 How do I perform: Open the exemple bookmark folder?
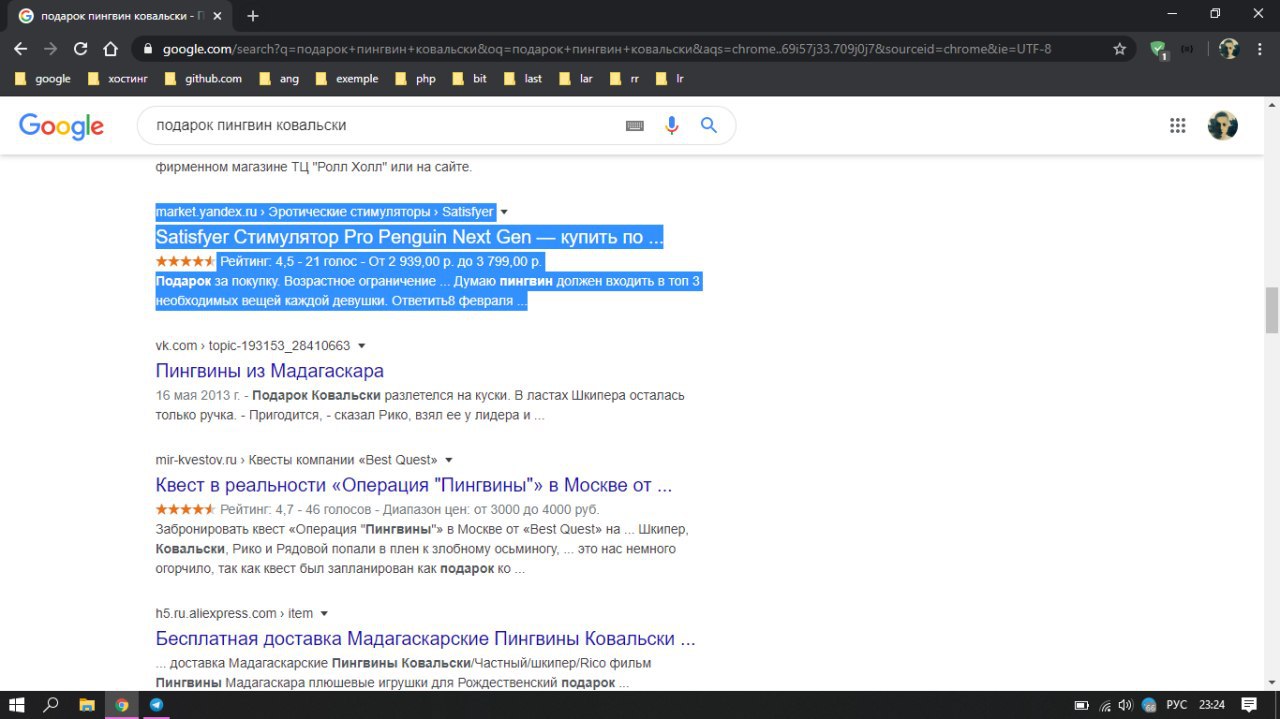[x=347, y=78]
